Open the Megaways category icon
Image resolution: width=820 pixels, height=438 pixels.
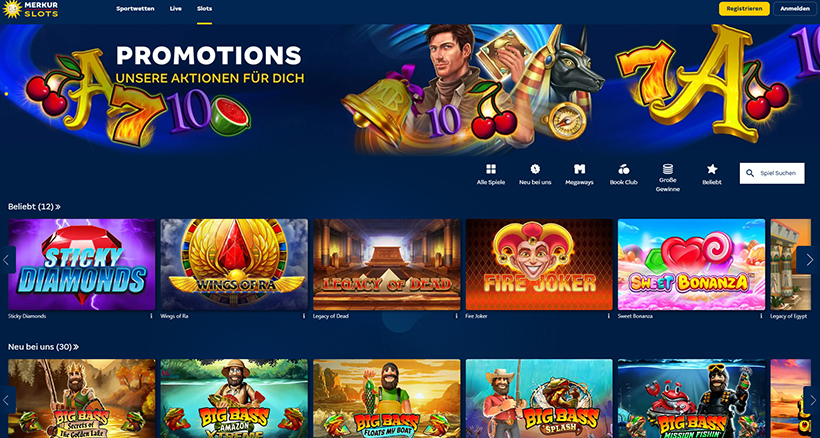[x=579, y=169]
